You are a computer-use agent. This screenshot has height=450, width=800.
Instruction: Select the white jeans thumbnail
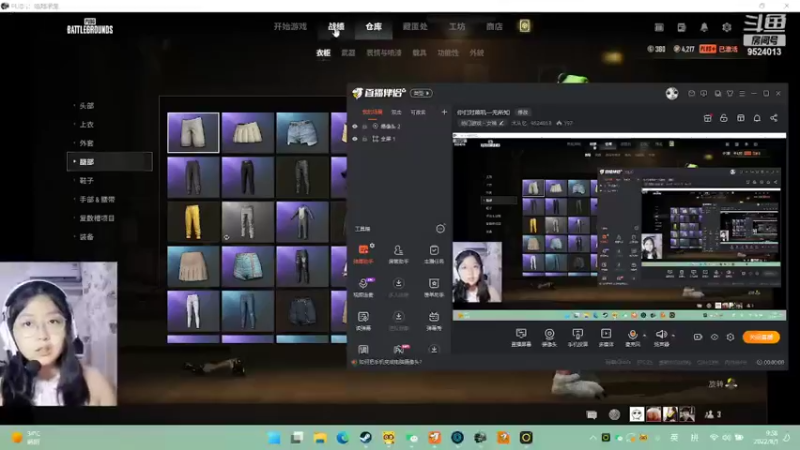193,311
